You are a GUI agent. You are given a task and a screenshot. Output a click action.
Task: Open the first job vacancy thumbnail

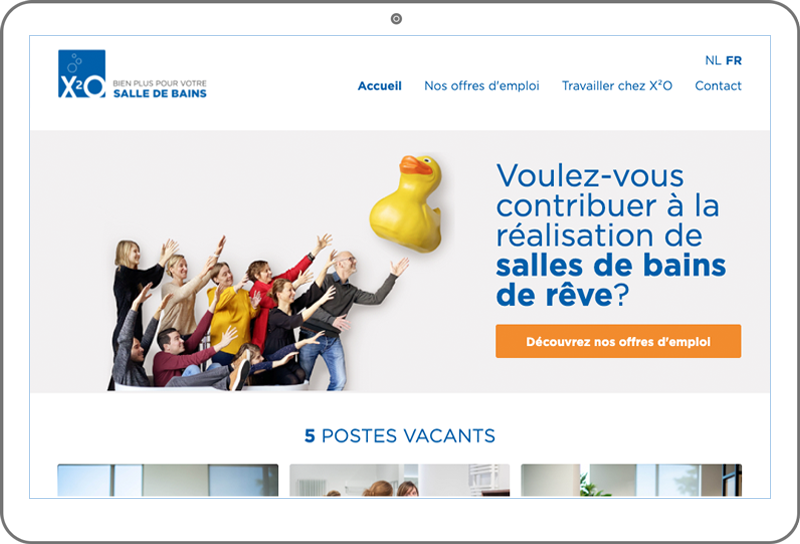(168, 480)
